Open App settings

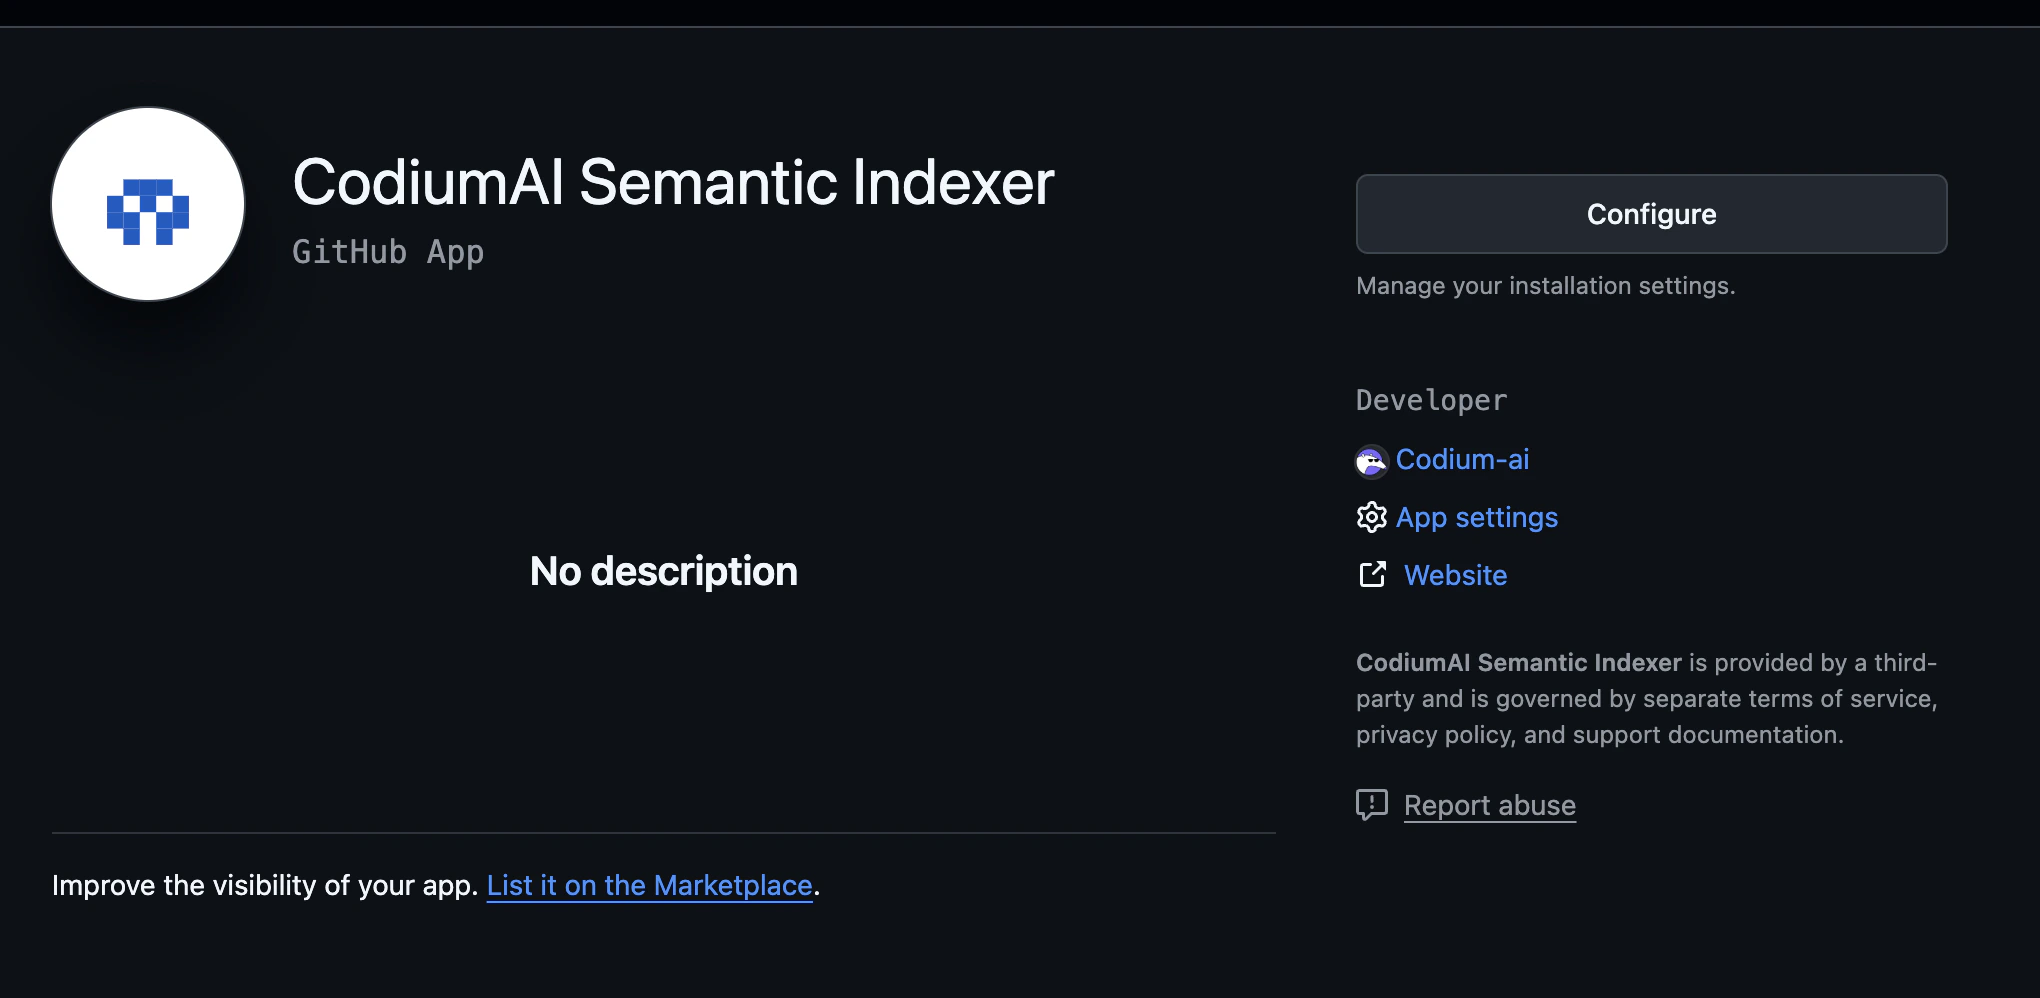(1477, 517)
